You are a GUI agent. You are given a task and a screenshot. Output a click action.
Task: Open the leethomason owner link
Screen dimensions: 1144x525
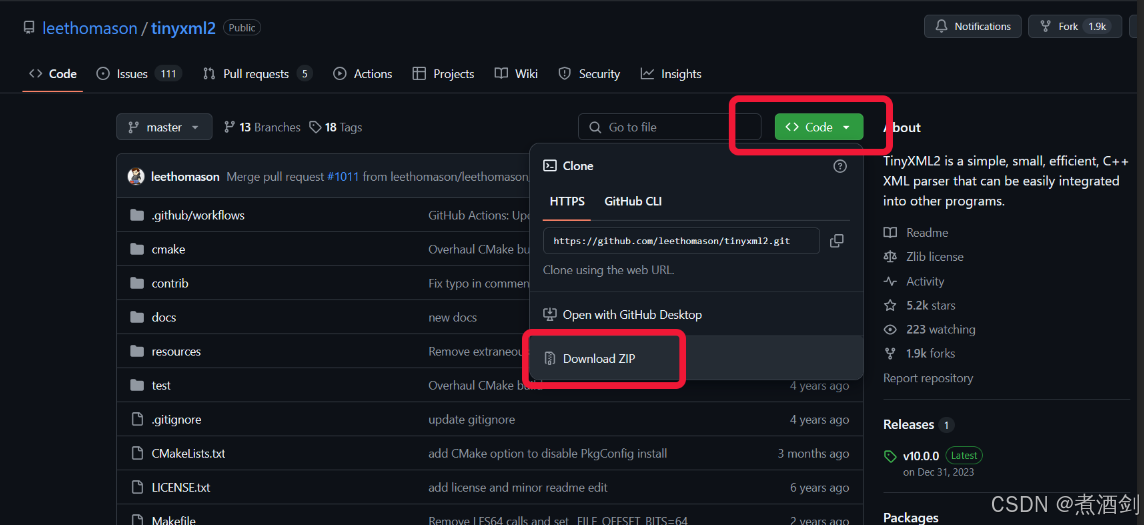[x=90, y=28]
